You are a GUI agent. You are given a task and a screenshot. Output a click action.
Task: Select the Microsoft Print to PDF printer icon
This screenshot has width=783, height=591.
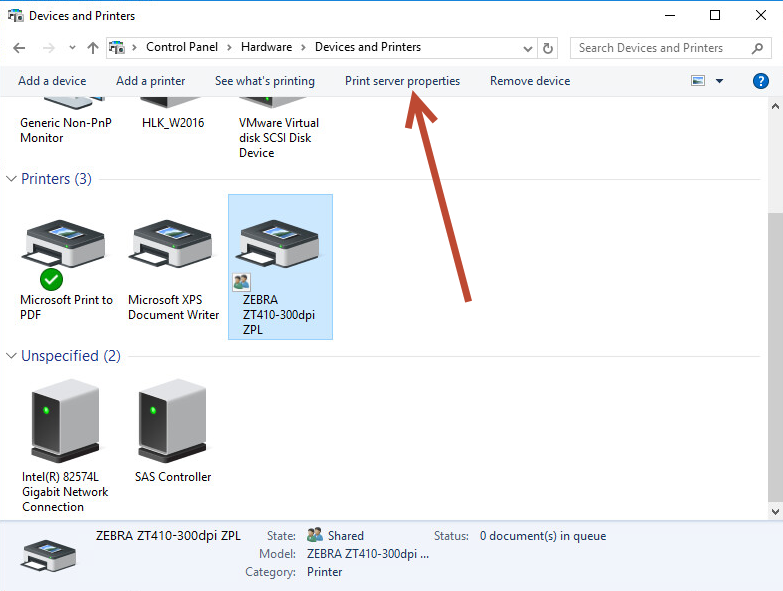(64, 247)
